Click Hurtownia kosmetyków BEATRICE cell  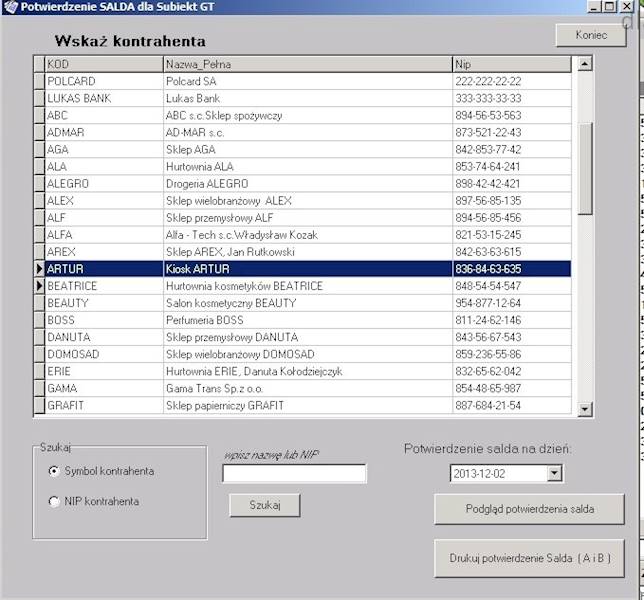pos(308,286)
